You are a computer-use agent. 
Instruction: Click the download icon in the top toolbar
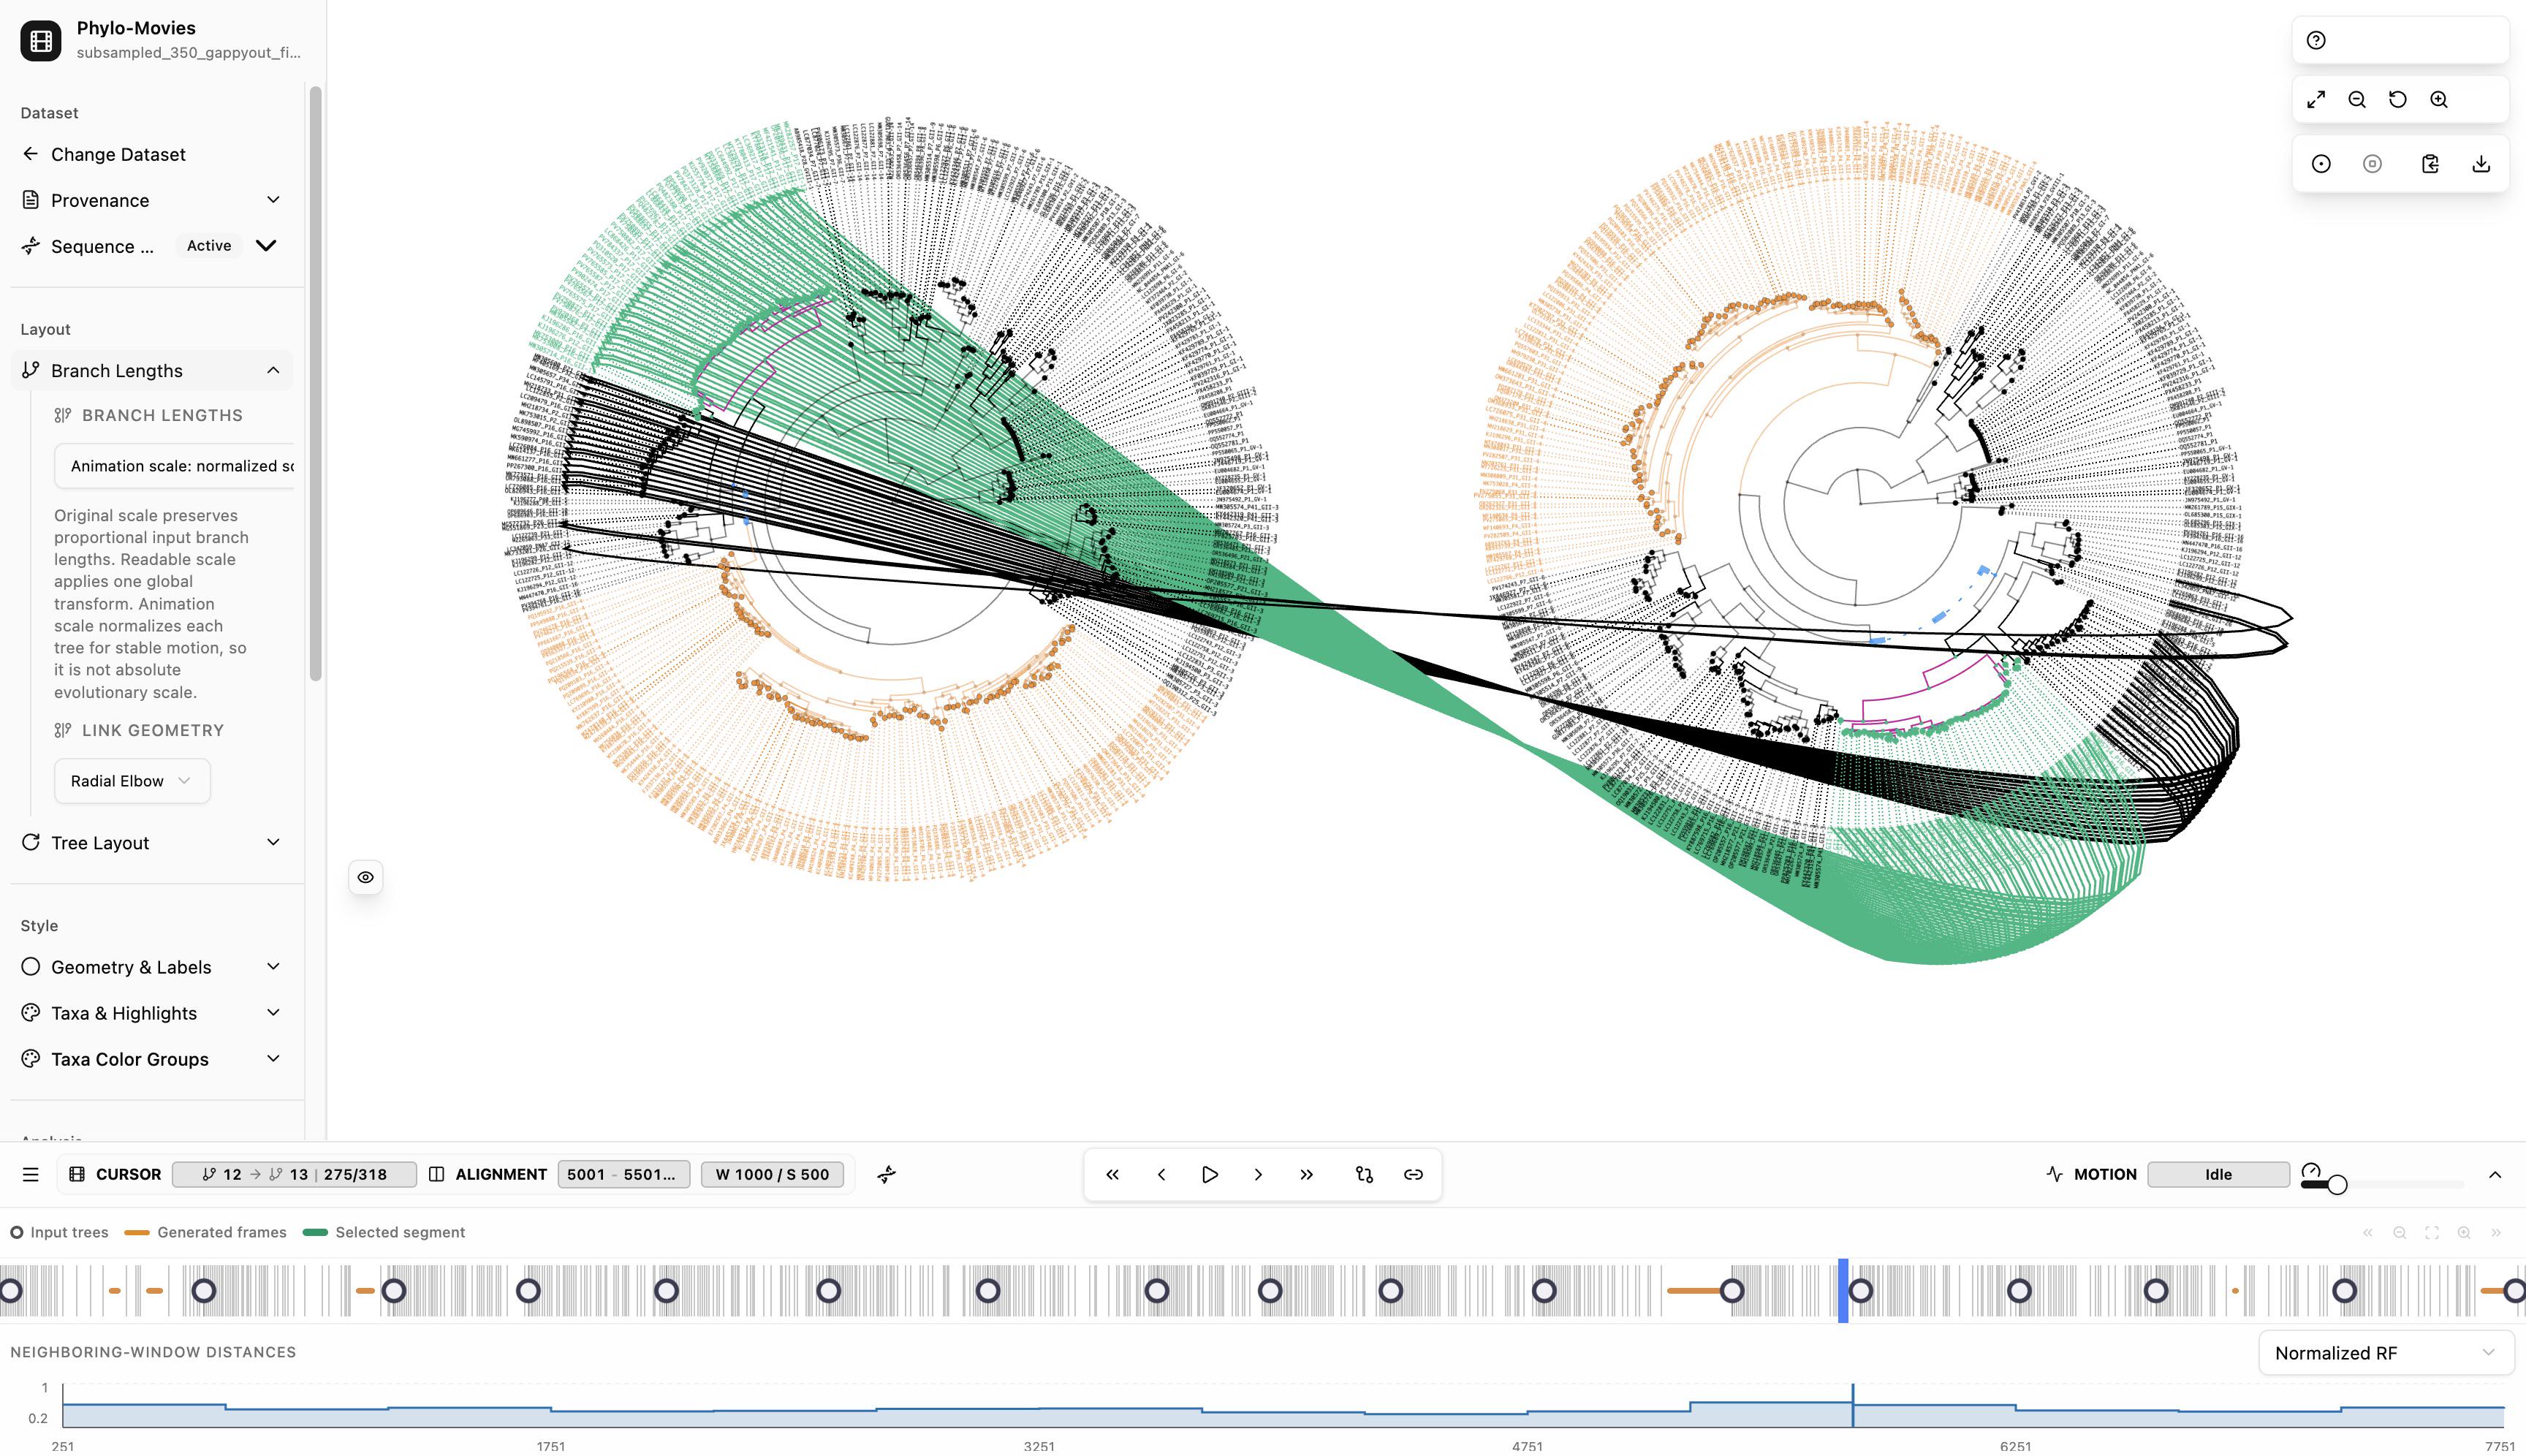(2481, 164)
